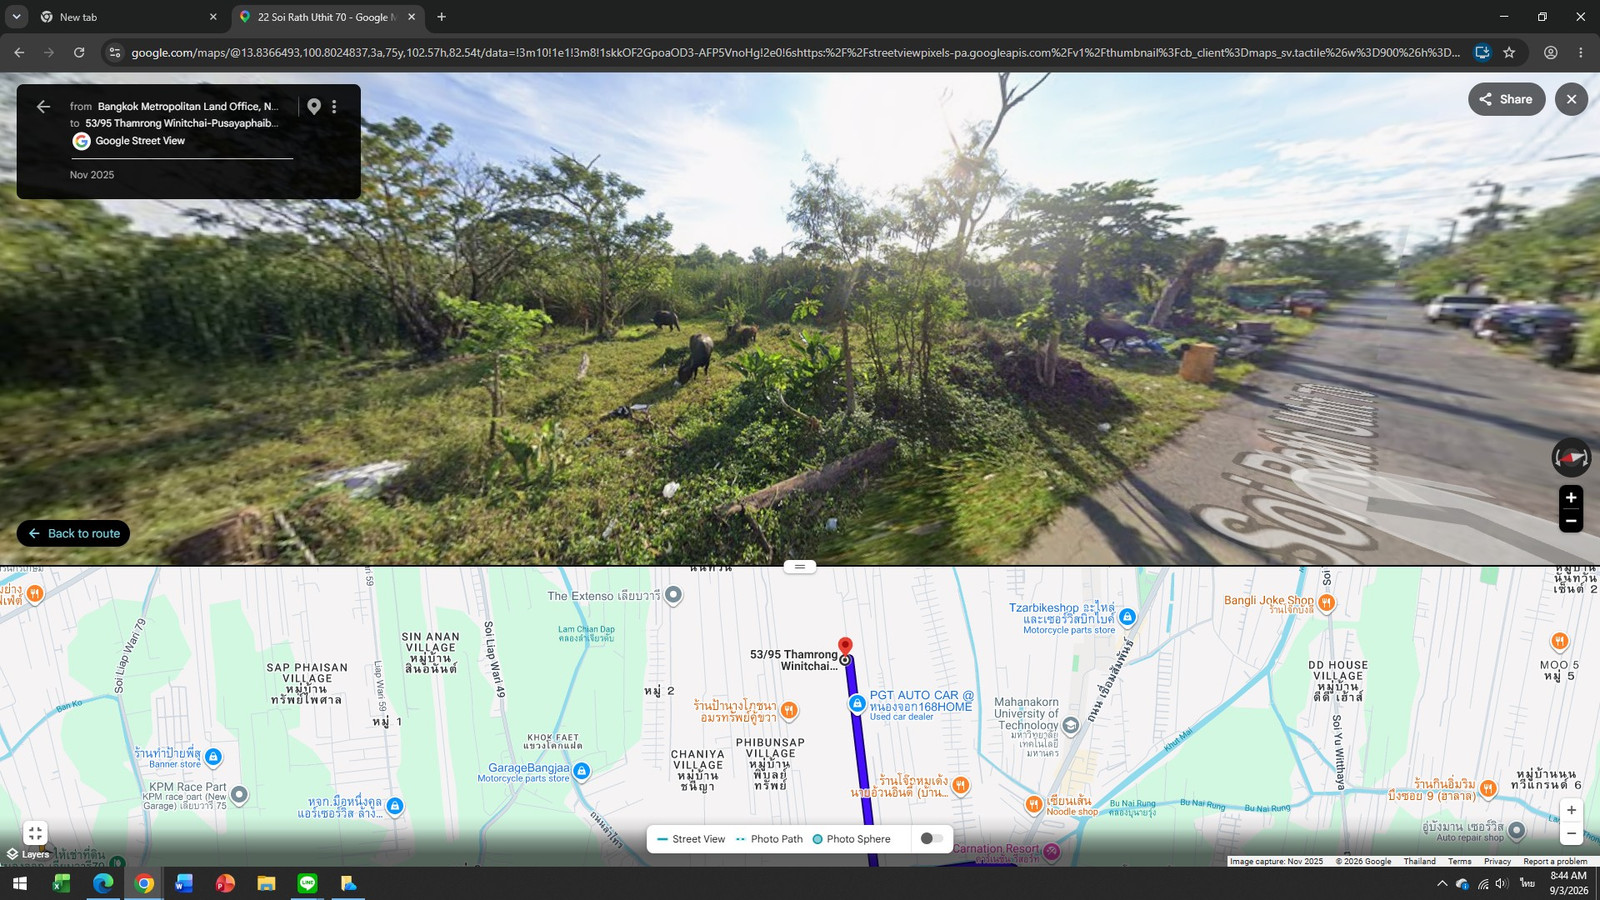Viewport: 1600px width, 900px height.
Task: Select the Photo Path legend label
Action: point(776,839)
